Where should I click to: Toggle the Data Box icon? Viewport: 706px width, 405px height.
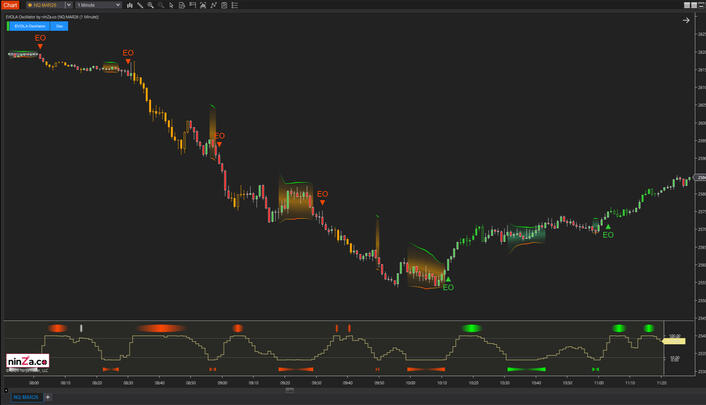(224, 5)
